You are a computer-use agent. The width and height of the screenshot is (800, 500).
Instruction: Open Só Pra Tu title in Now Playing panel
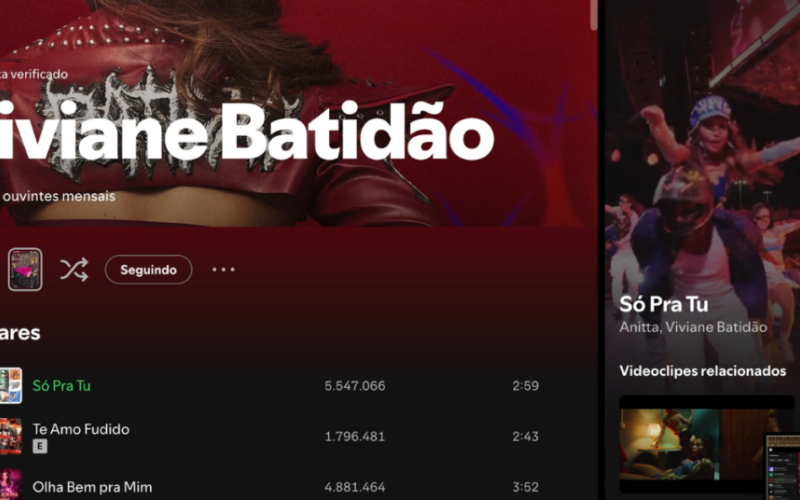[664, 304]
